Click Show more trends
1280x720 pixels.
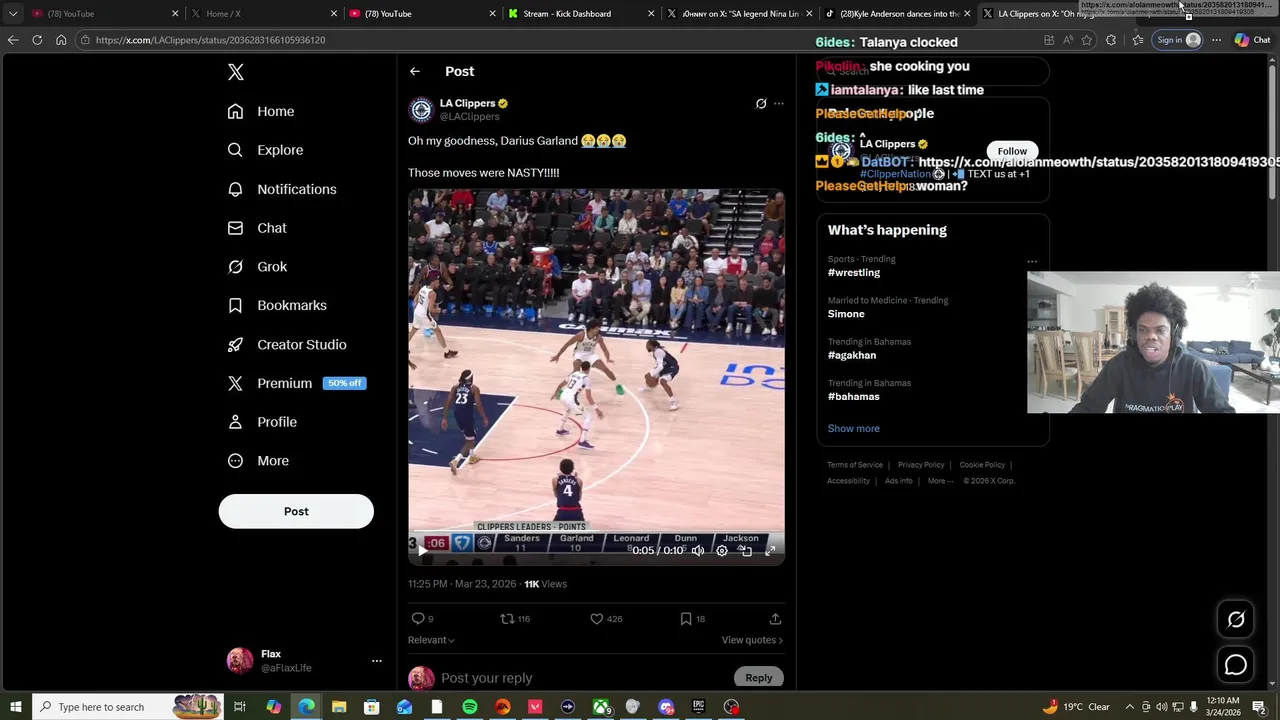click(854, 428)
